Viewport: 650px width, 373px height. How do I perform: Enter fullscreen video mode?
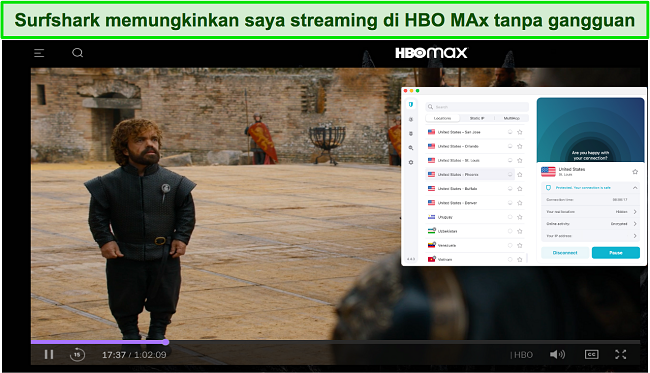tap(621, 354)
